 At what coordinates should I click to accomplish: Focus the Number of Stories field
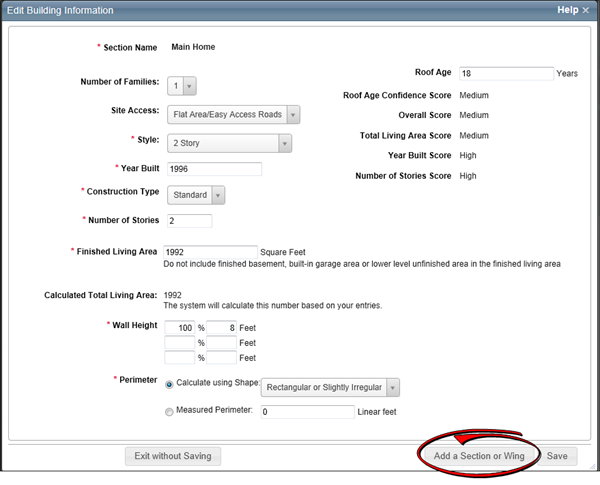point(189,221)
